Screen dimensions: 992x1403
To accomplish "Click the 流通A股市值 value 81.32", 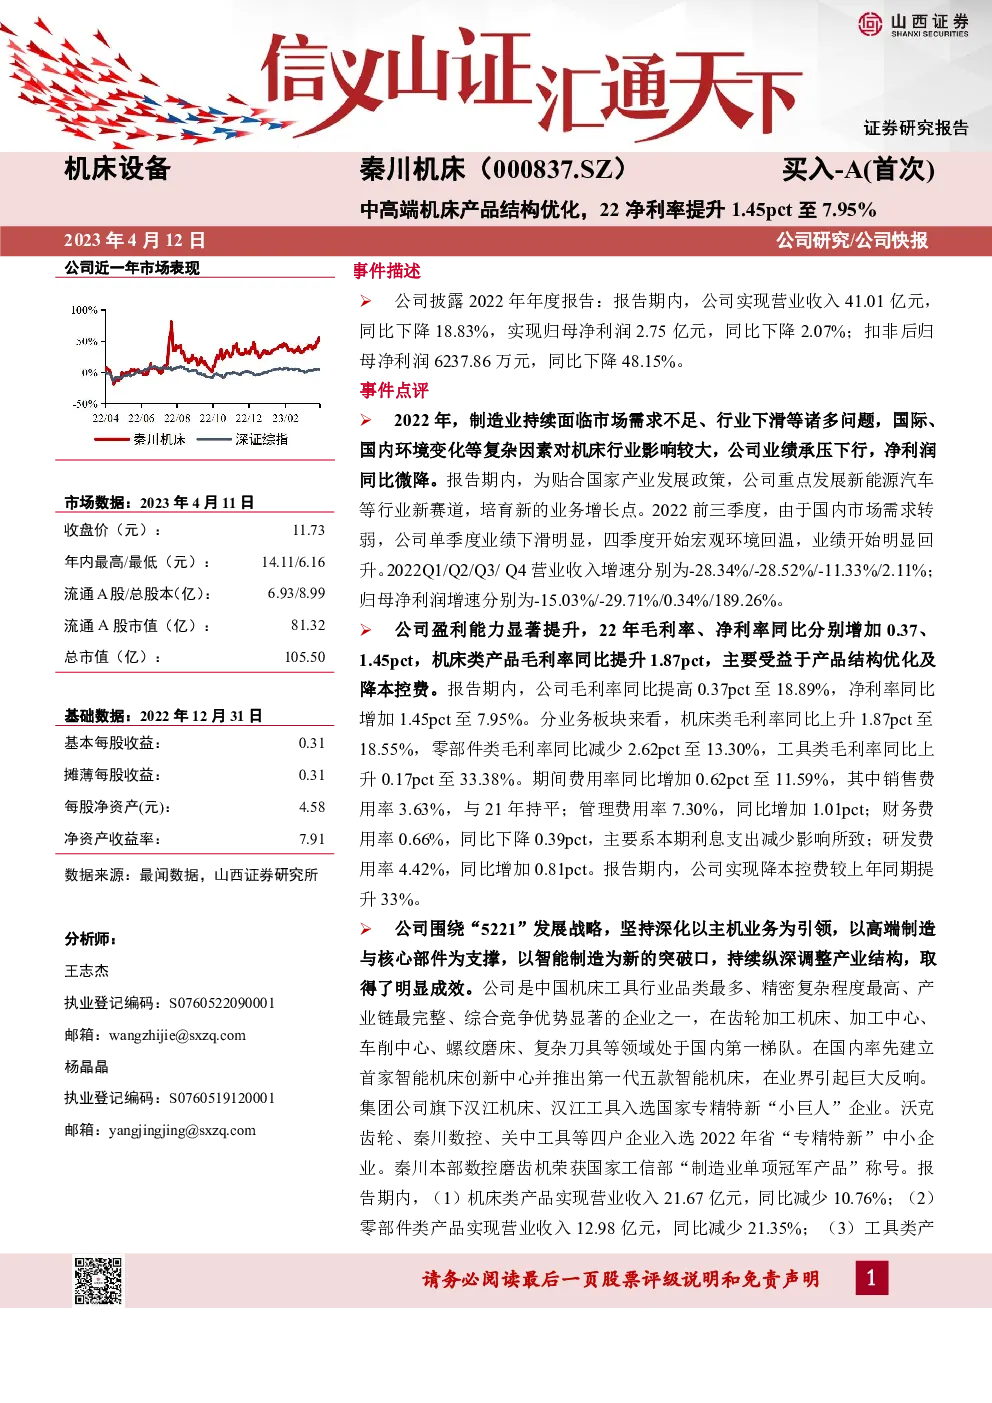I will [x=309, y=625].
